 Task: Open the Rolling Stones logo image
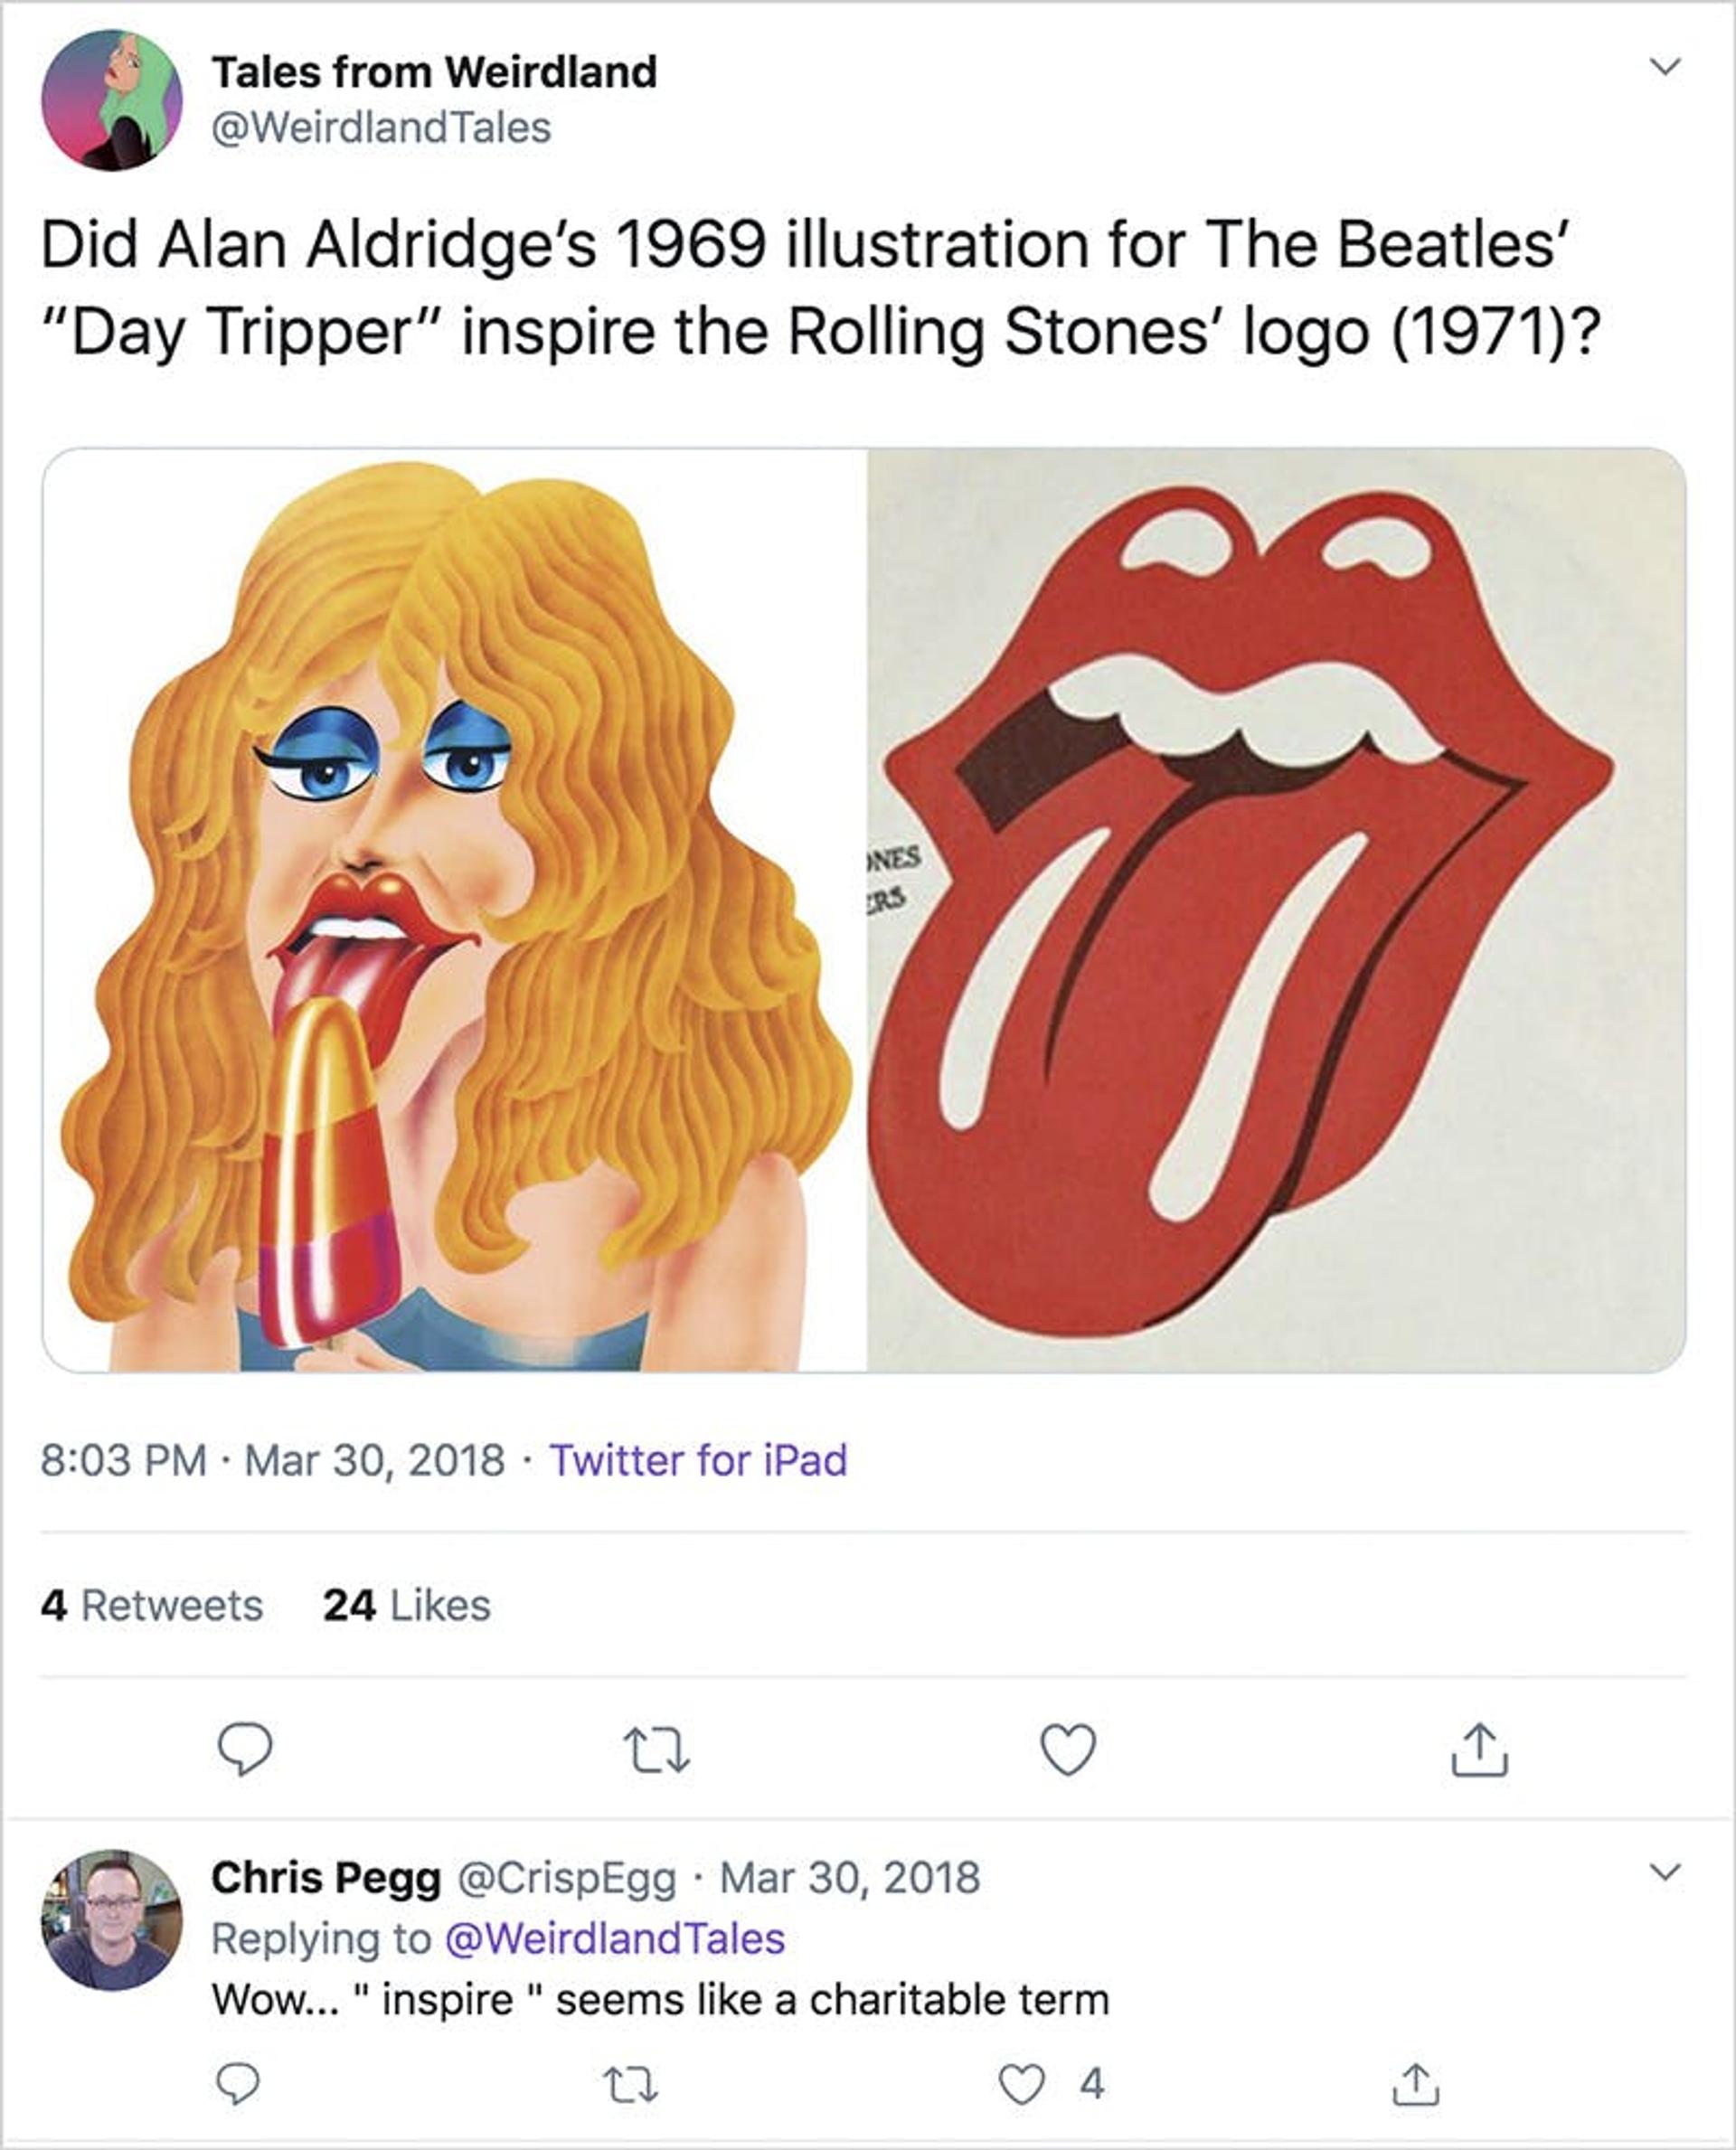pos(1276,910)
